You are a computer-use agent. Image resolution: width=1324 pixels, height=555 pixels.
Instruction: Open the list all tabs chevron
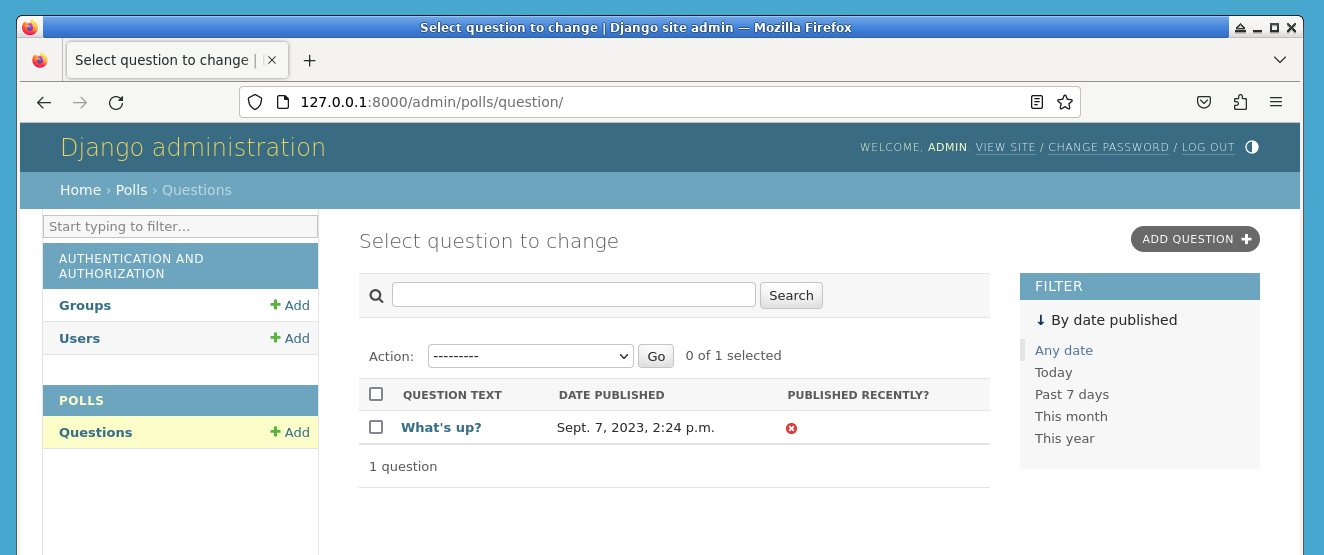(1280, 60)
